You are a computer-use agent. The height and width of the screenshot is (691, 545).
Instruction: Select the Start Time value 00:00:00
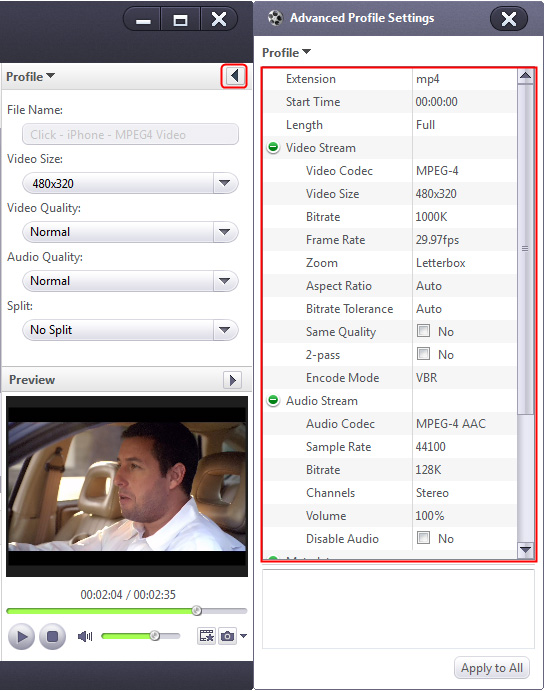tap(436, 102)
